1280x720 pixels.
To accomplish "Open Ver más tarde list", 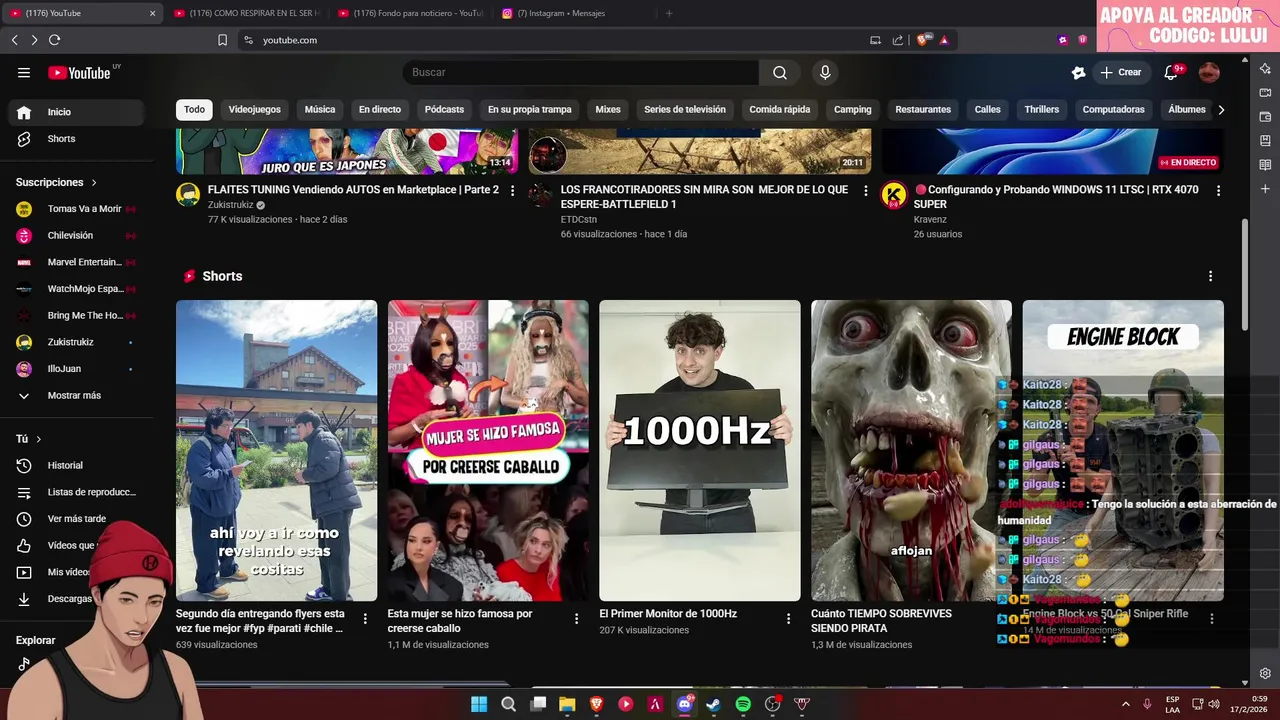I will [76, 519].
